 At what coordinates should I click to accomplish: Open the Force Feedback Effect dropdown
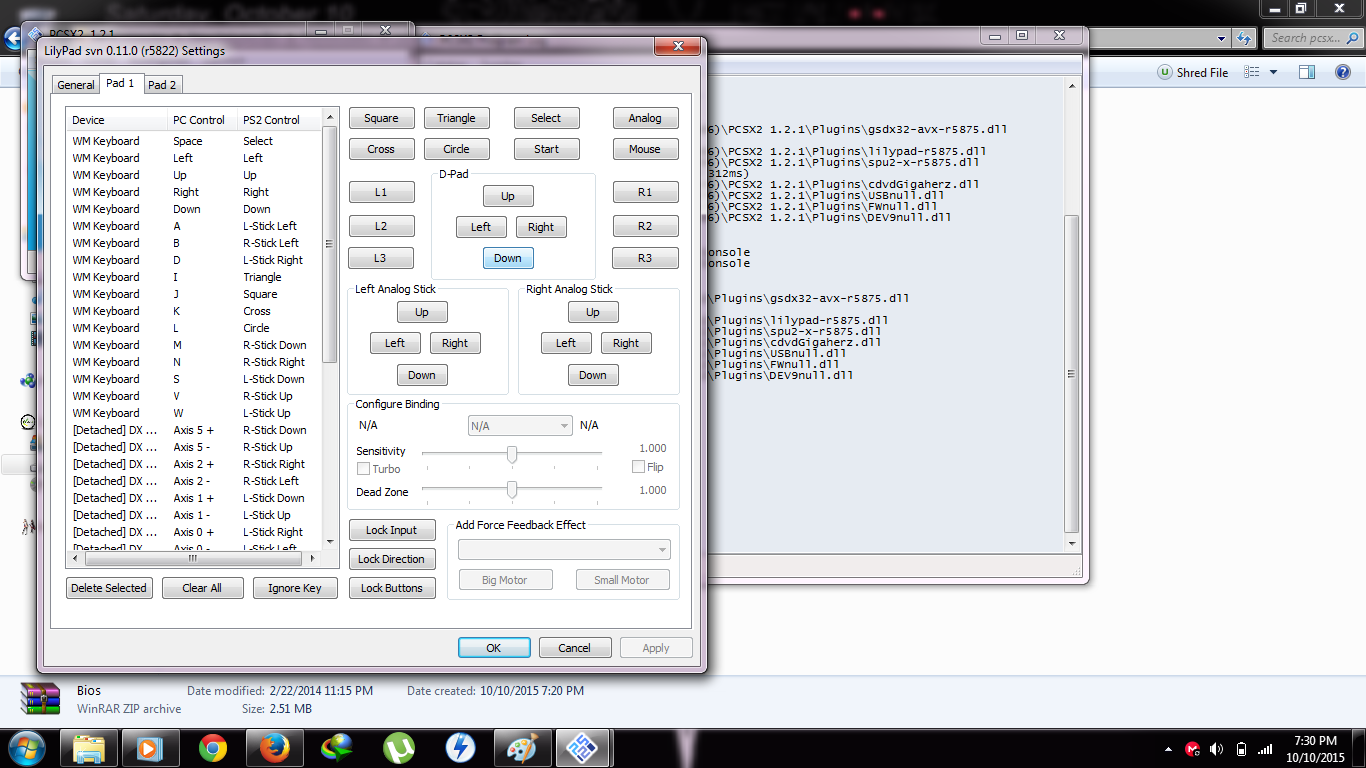[x=564, y=550]
